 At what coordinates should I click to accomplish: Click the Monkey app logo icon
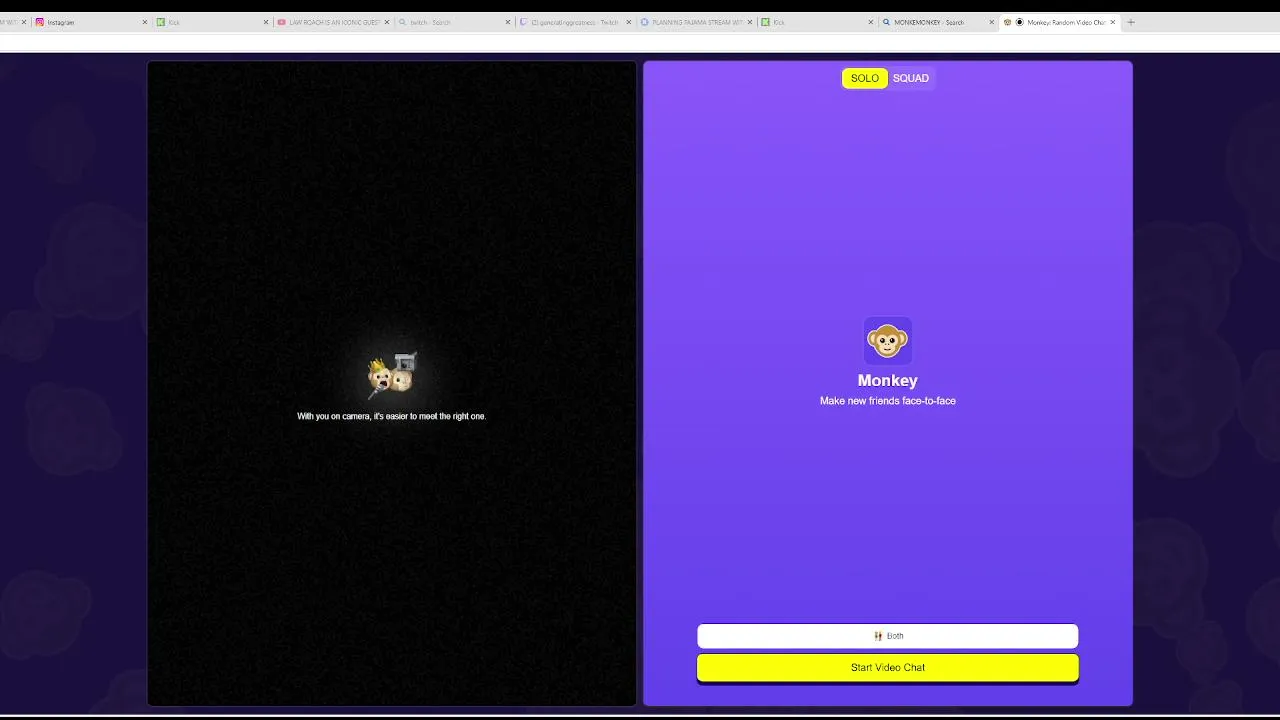click(888, 341)
